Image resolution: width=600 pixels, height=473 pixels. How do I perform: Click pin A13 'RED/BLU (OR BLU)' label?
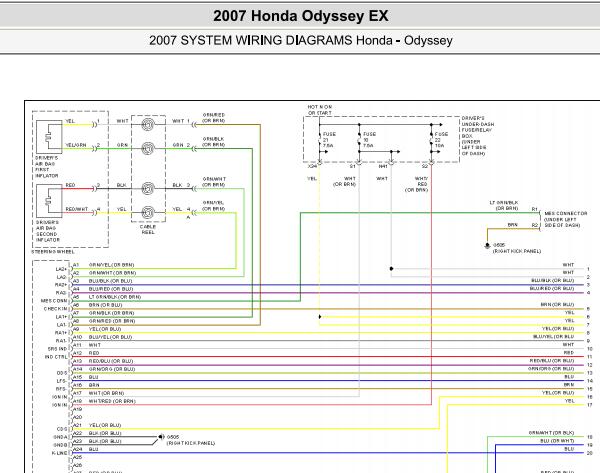(x=111, y=361)
